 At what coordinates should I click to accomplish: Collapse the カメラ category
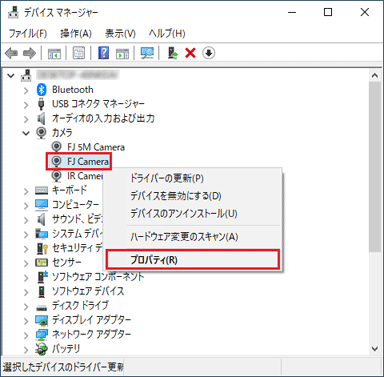(26, 133)
